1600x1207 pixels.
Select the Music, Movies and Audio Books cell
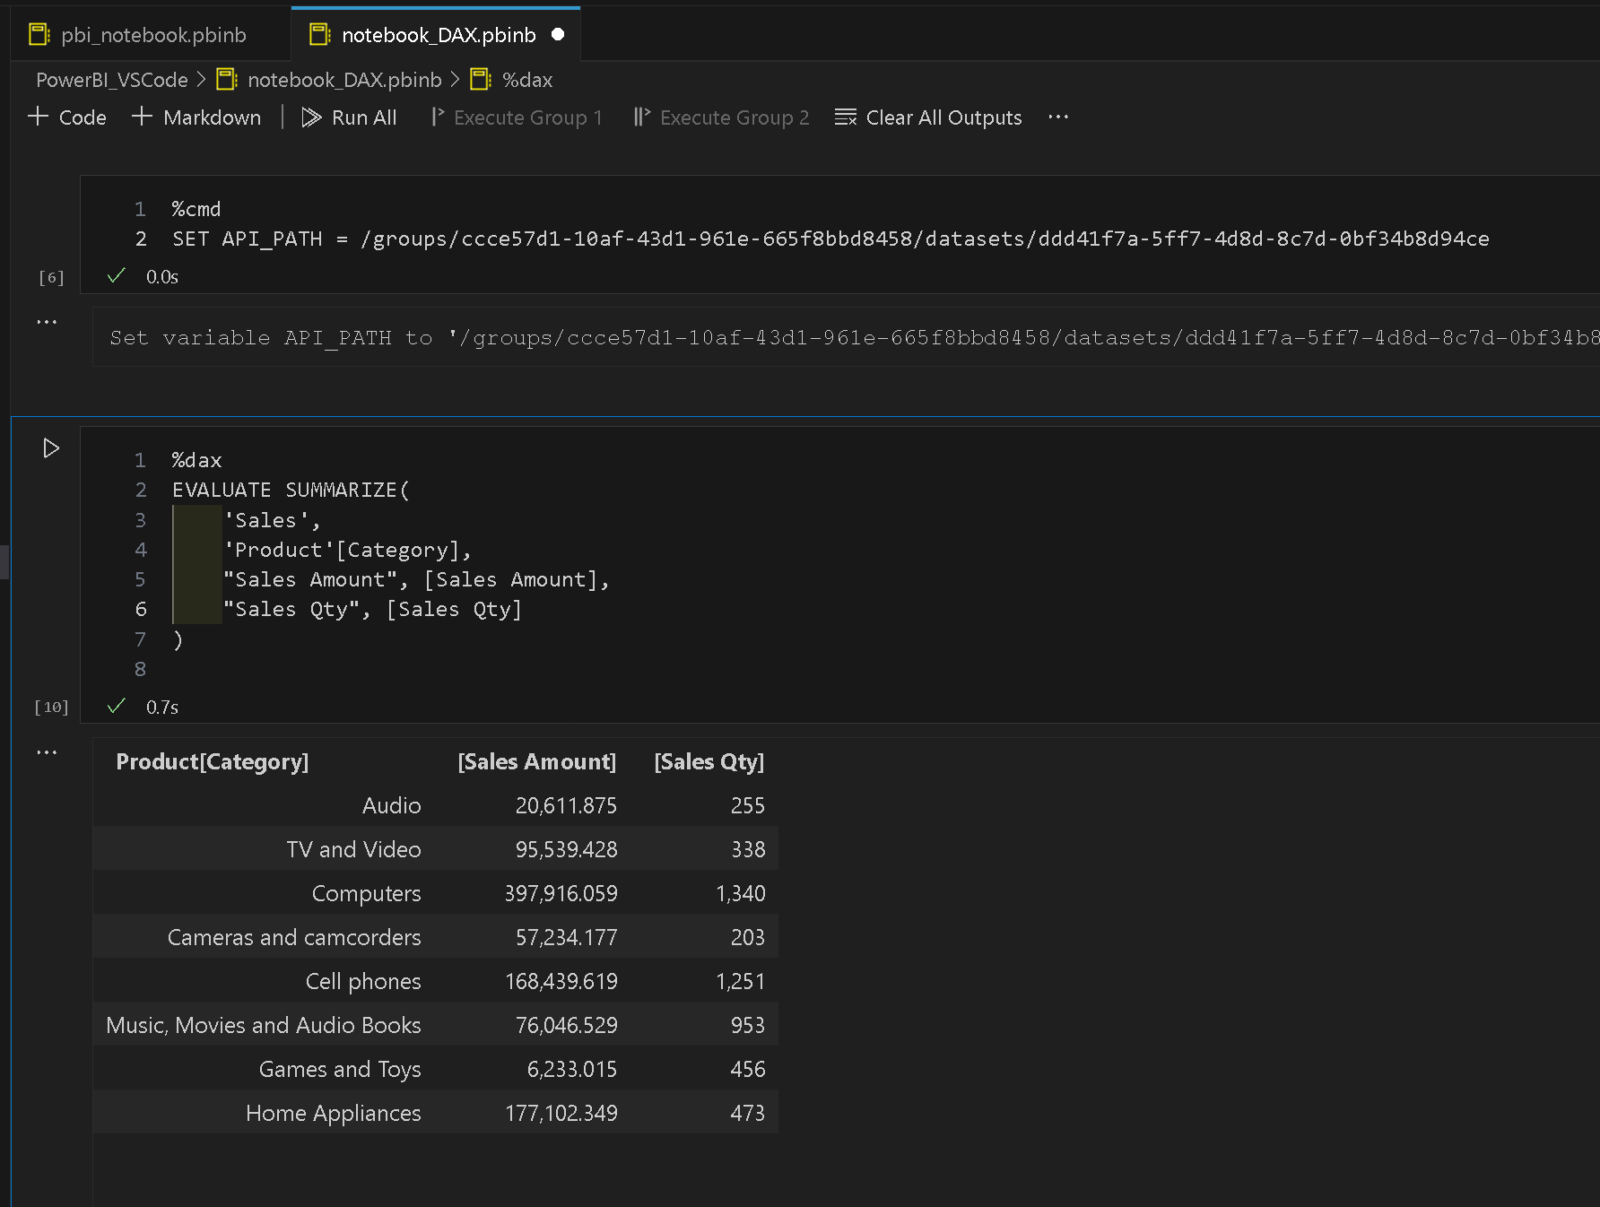[x=263, y=1026]
